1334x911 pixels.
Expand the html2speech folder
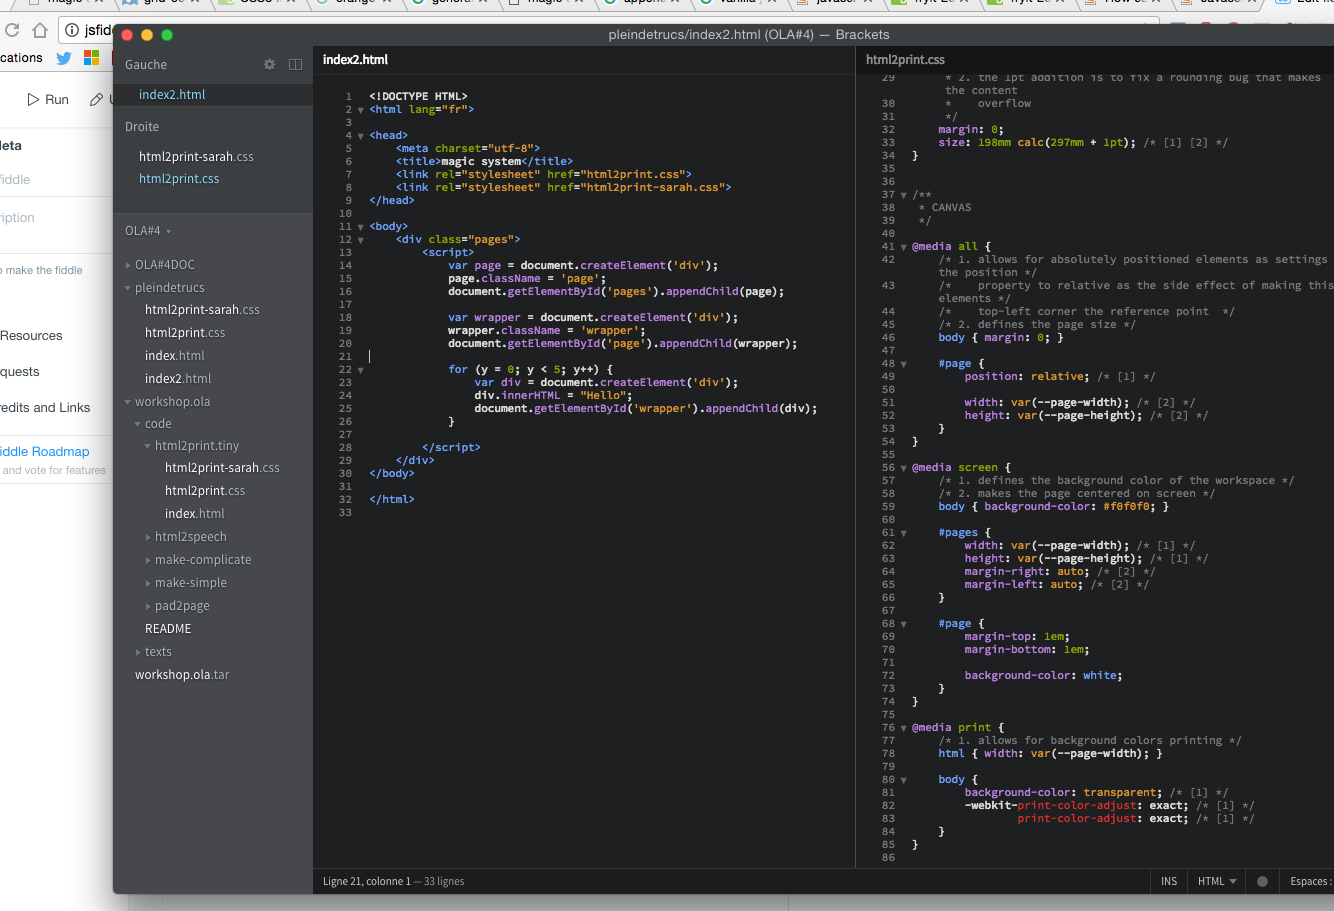click(148, 537)
